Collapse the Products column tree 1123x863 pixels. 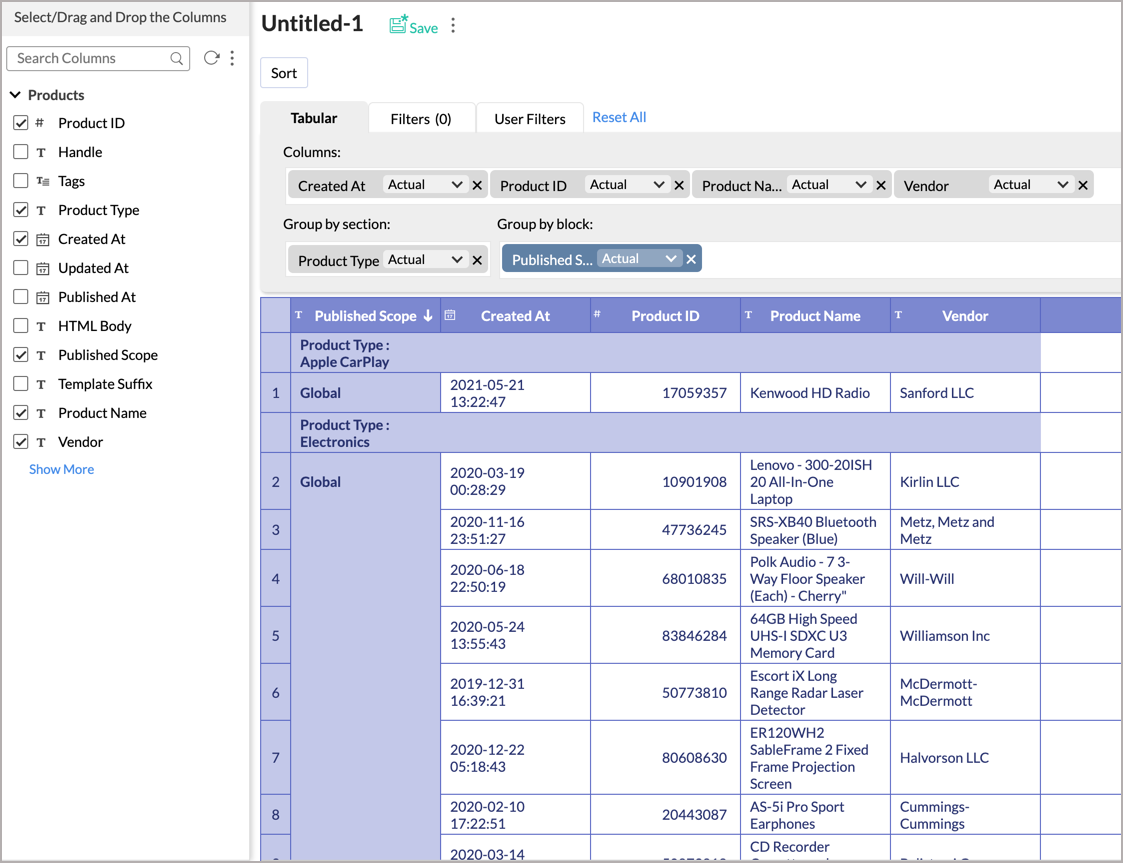pyautogui.click(x=16, y=95)
